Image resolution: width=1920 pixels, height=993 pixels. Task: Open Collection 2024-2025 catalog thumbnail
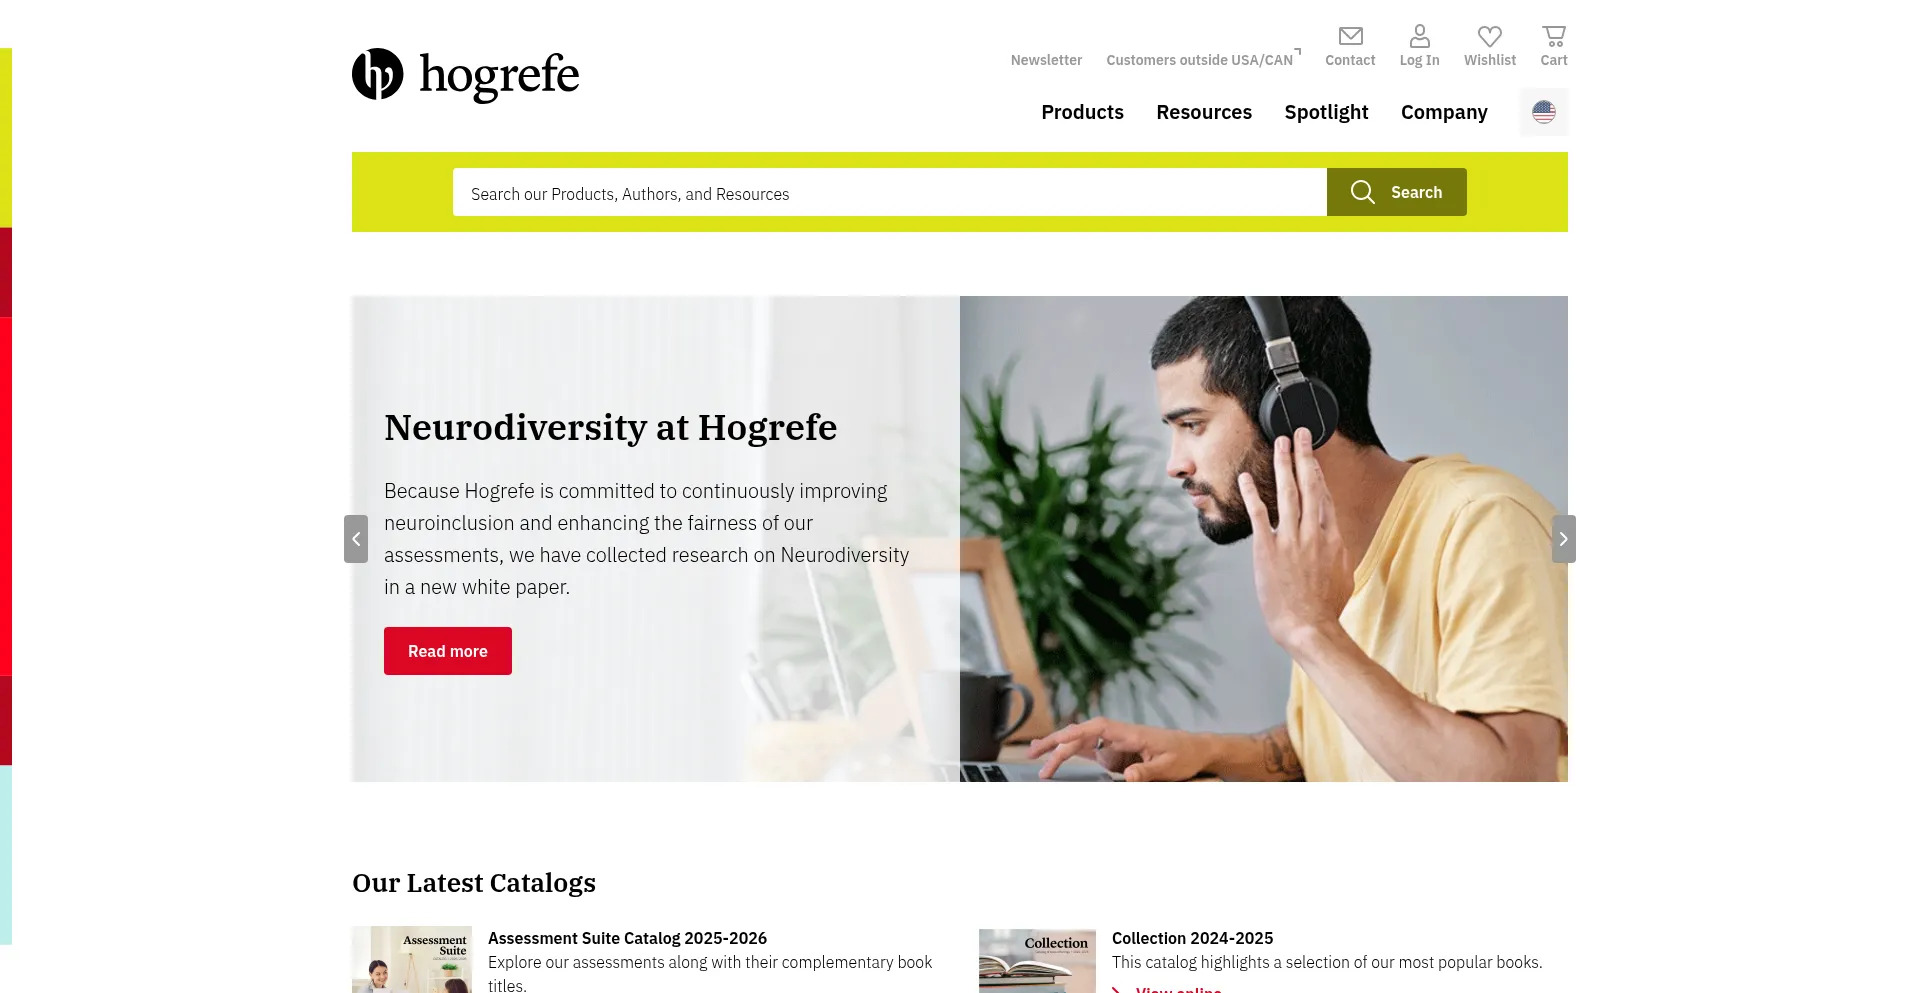[1037, 961]
